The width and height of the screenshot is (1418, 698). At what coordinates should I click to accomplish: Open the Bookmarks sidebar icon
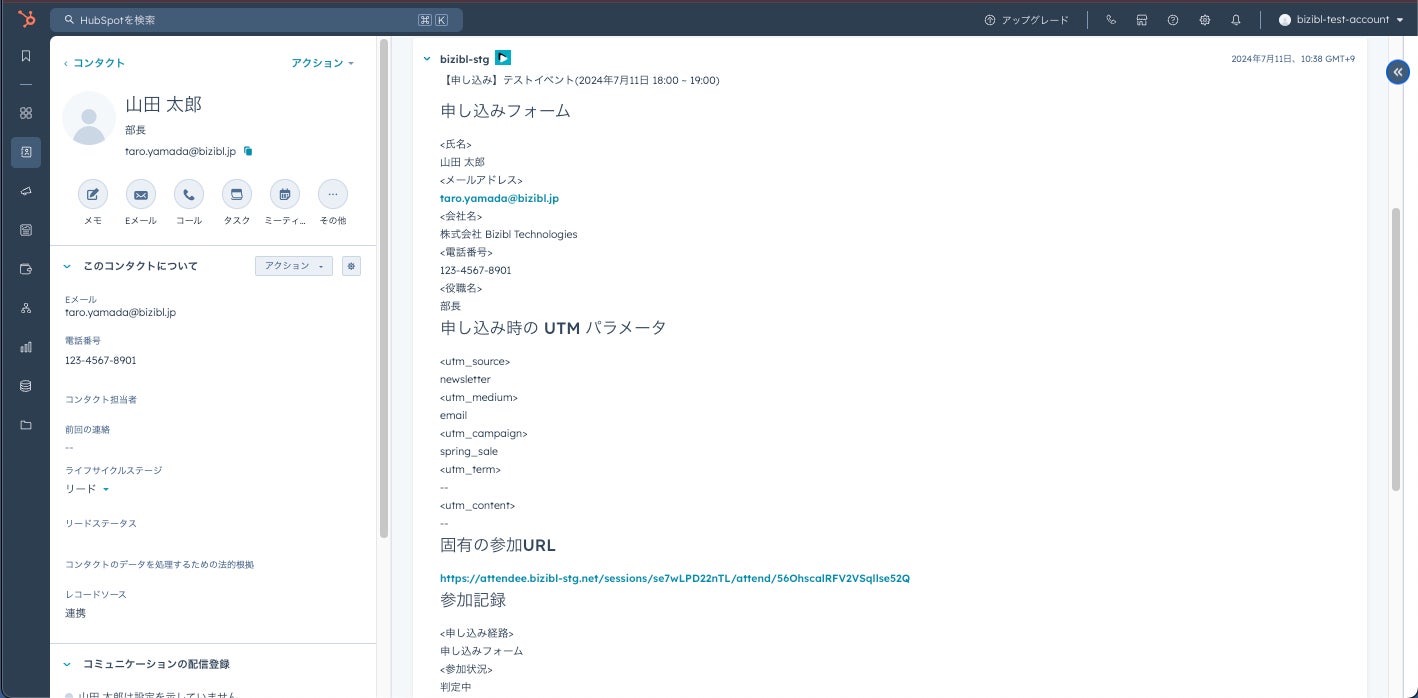(26, 56)
